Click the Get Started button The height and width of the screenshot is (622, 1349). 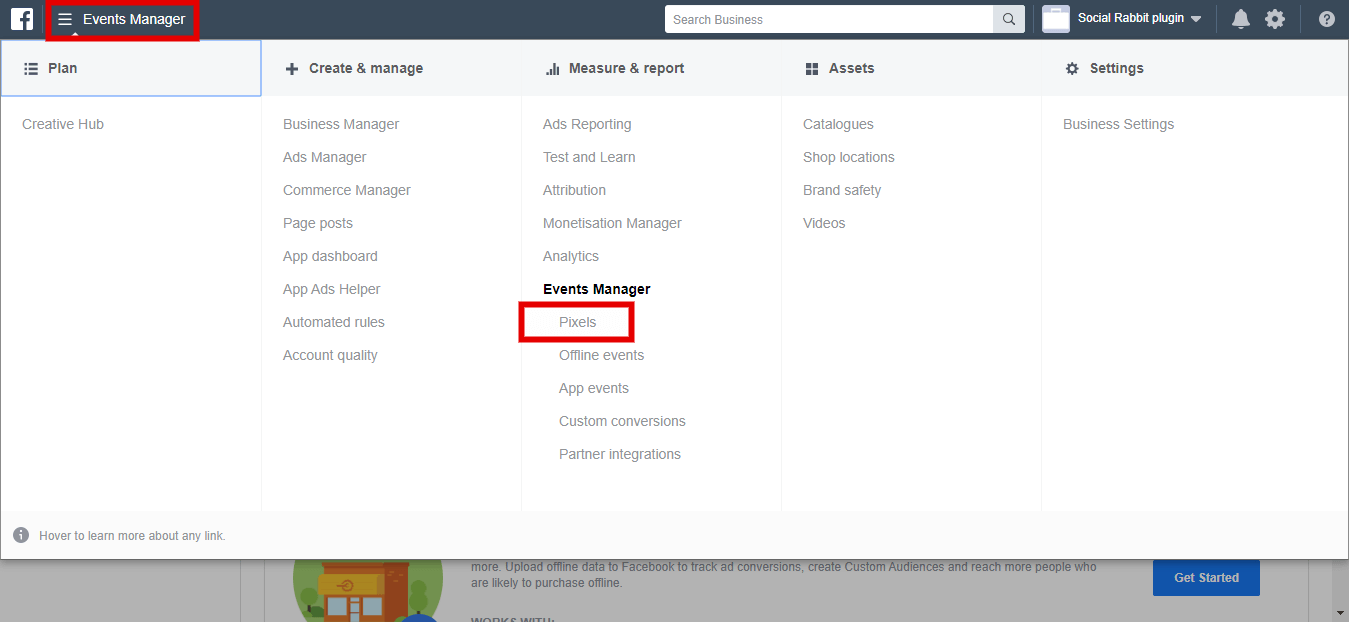click(1206, 577)
